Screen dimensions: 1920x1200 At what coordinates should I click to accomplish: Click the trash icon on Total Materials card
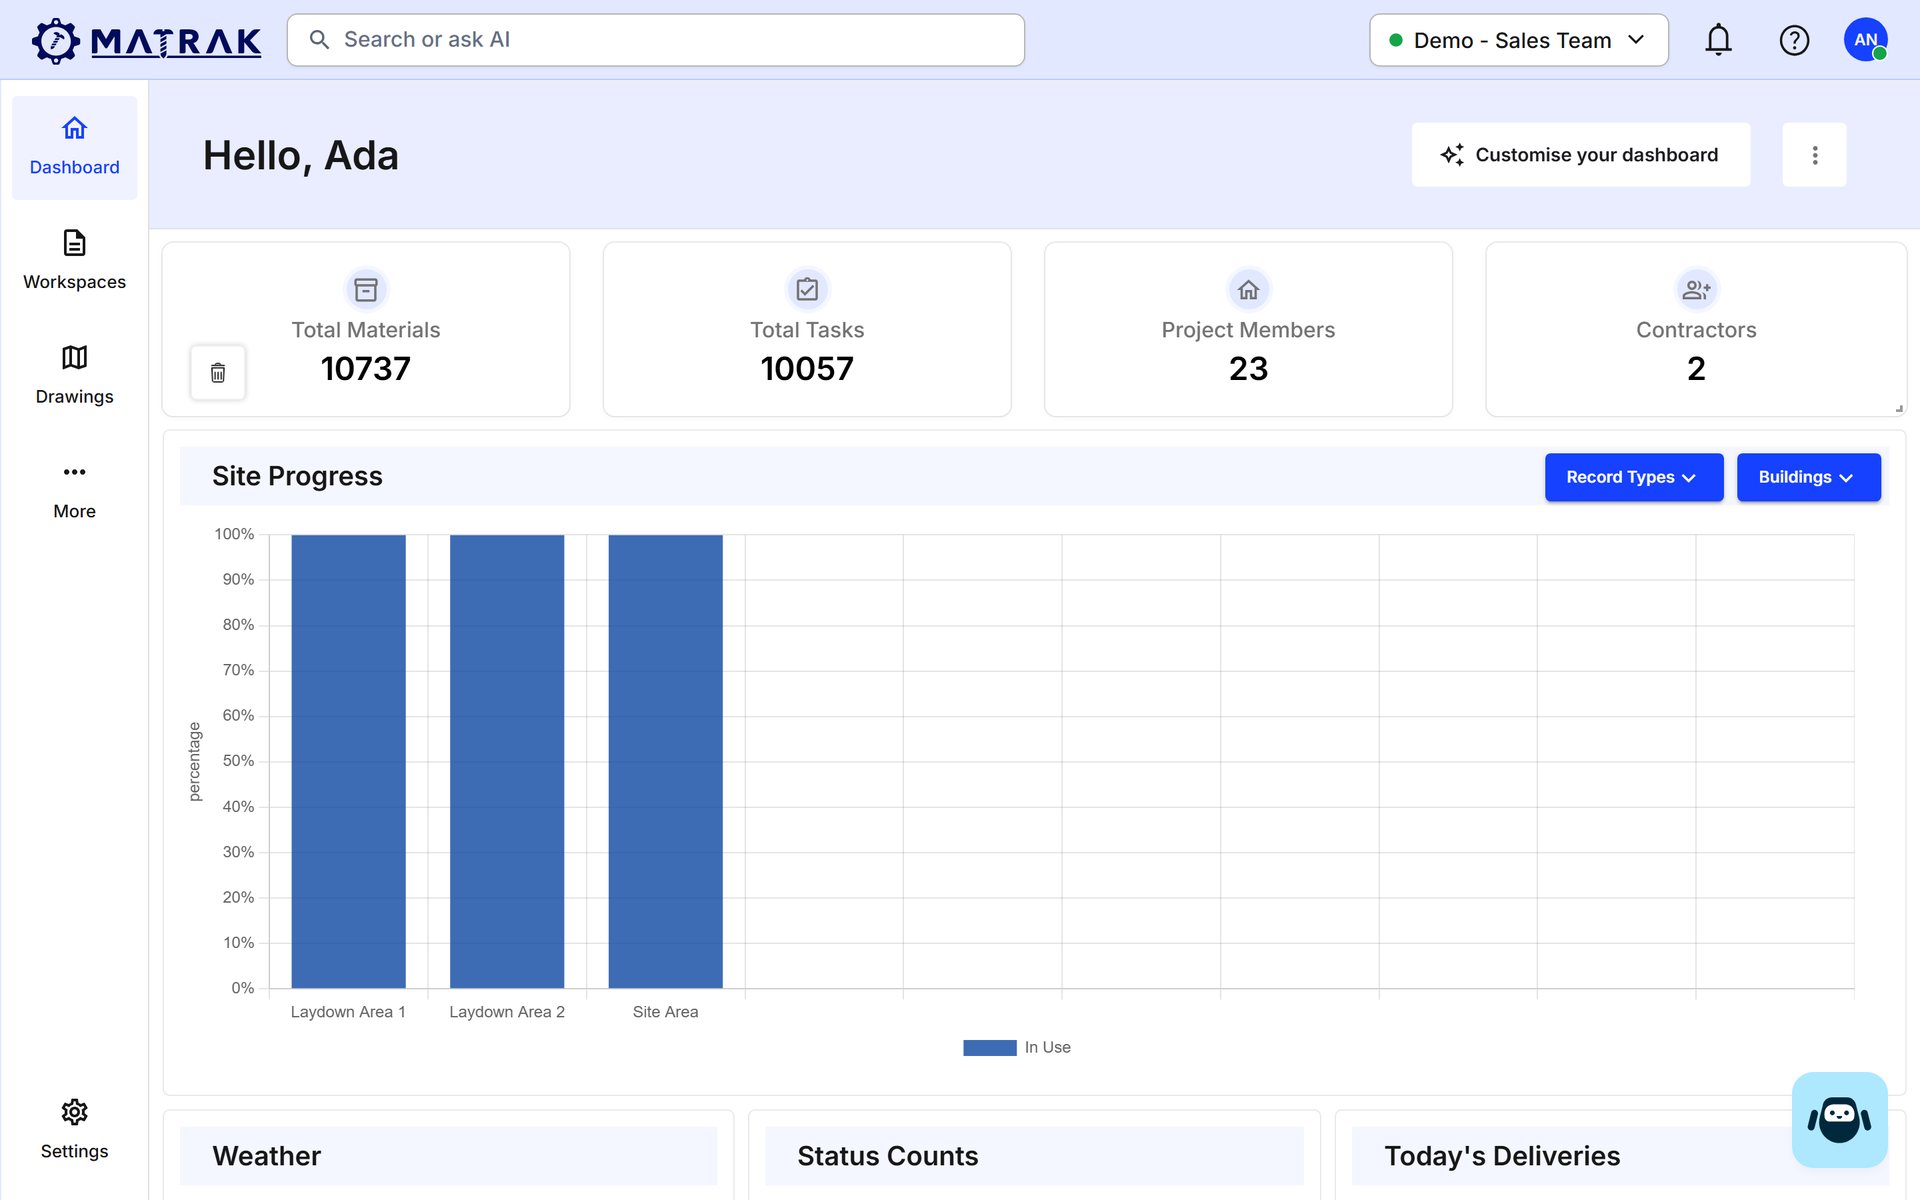(x=218, y=373)
